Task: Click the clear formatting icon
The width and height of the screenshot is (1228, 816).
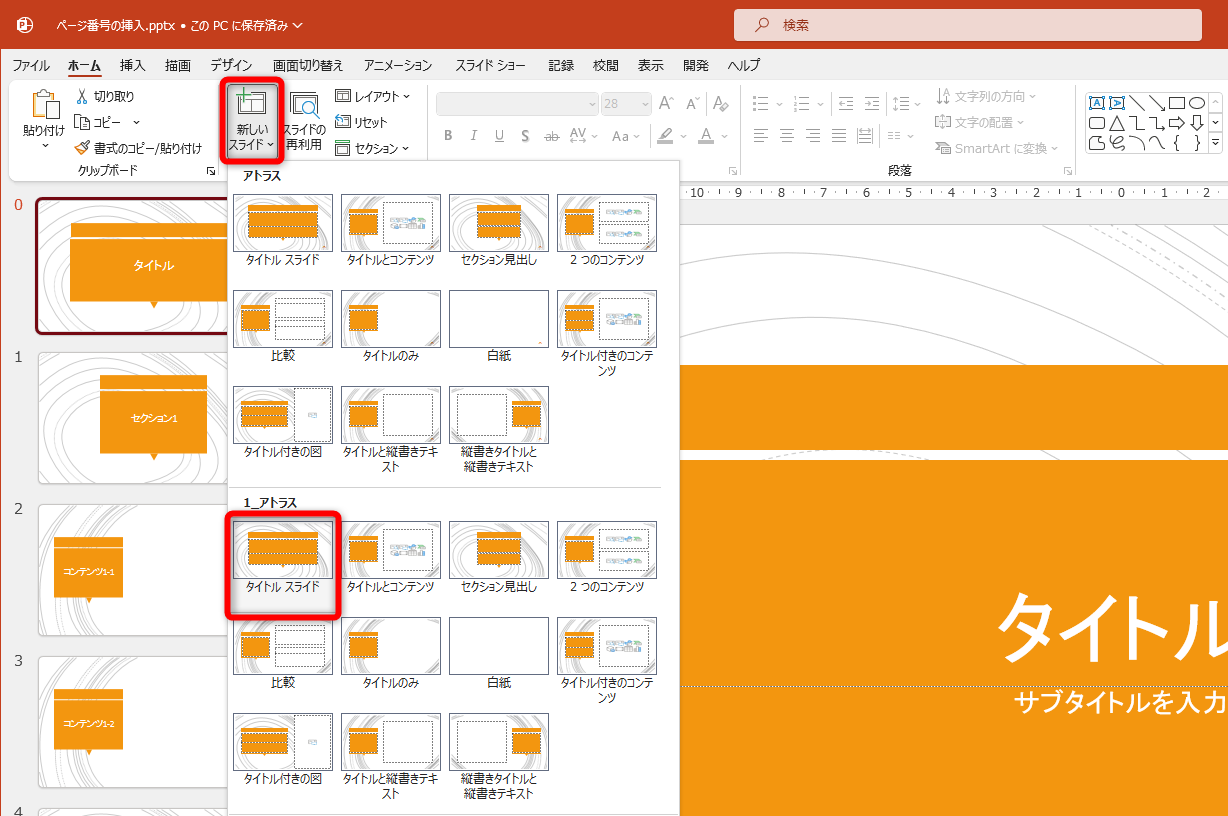Action: click(721, 104)
